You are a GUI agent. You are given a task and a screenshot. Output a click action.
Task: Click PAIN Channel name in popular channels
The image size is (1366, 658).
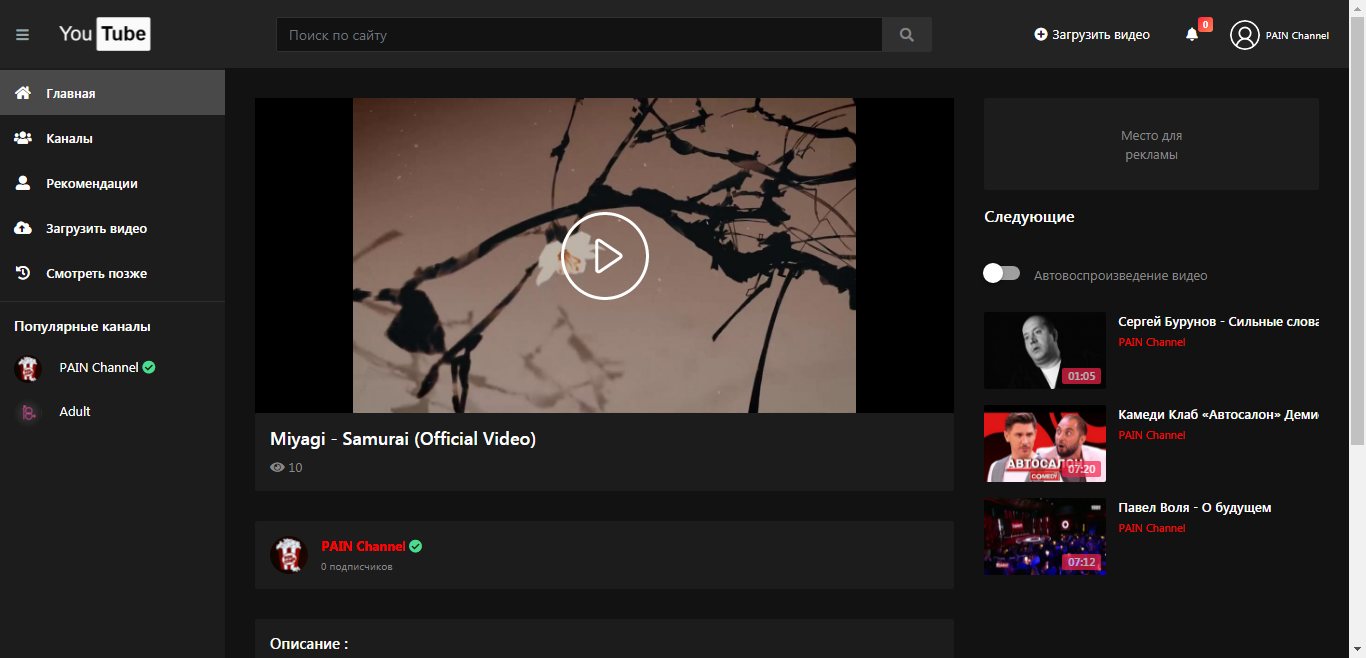[x=99, y=367]
